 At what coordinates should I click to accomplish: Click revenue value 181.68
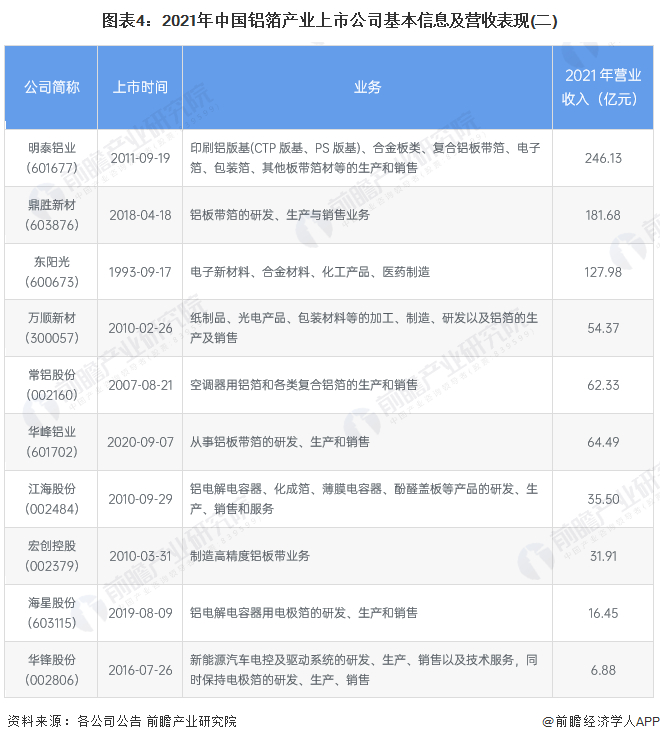click(603, 215)
